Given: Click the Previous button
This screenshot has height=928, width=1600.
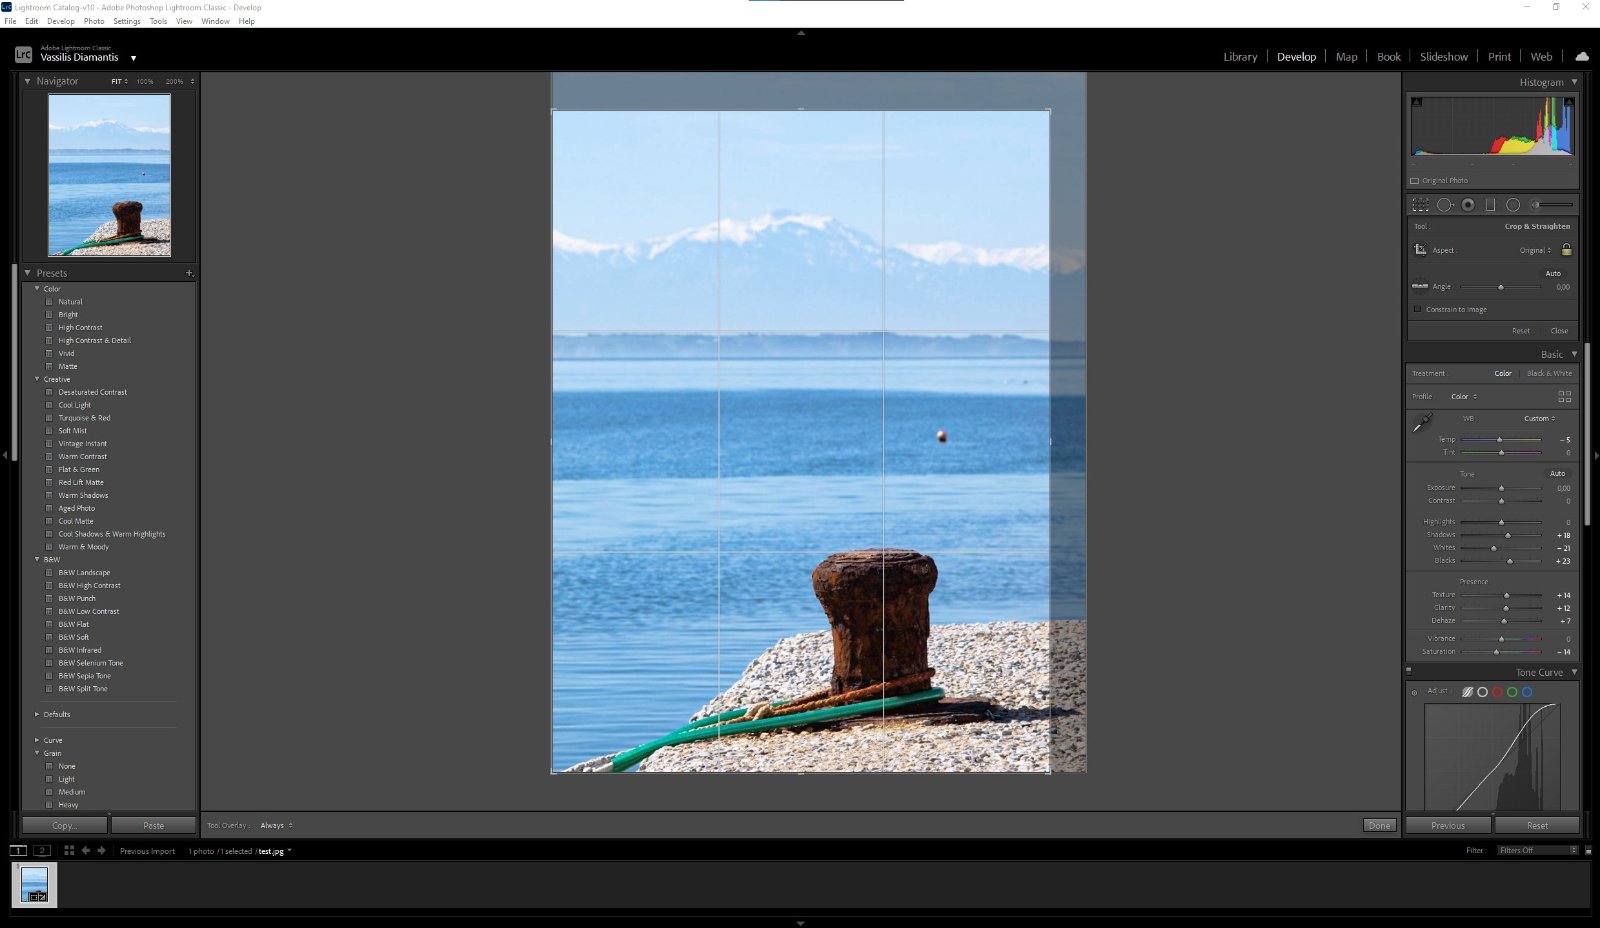Looking at the screenshot, I should coord(1448,825).
